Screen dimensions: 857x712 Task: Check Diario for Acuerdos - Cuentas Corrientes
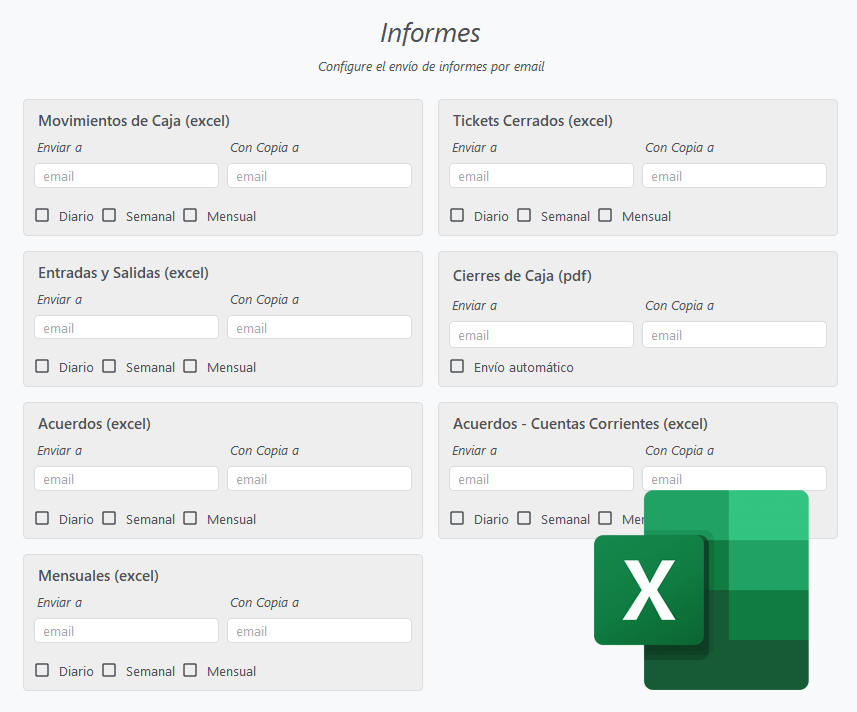(457, 518)
